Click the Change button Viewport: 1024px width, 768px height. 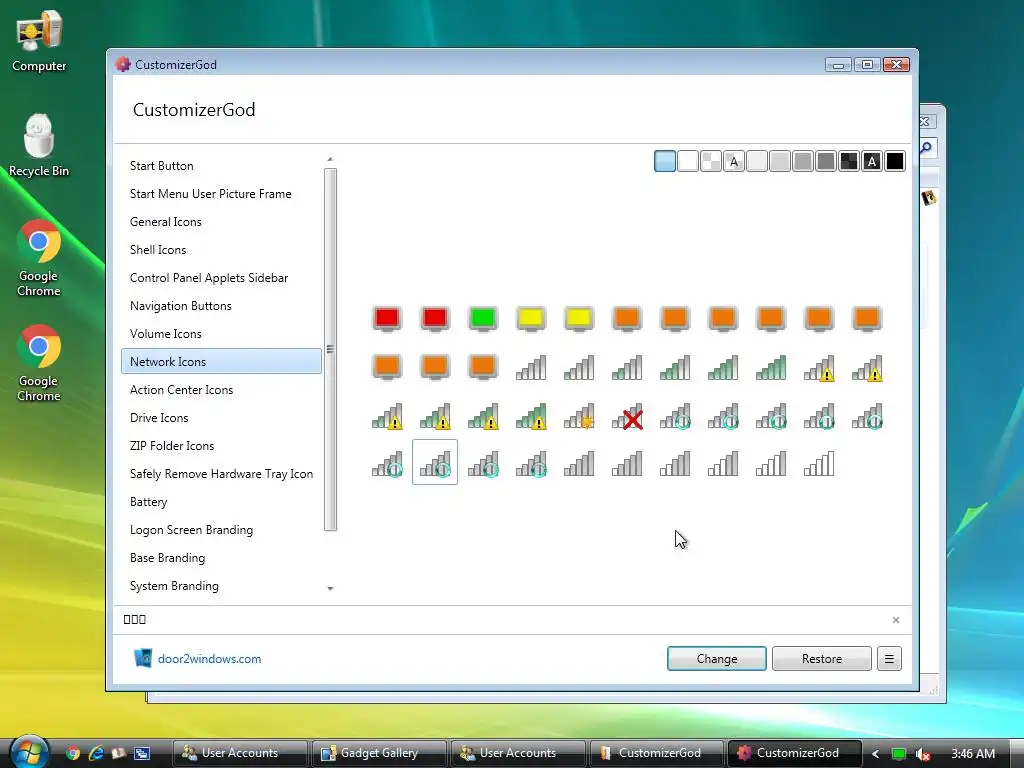coord(716,659)
